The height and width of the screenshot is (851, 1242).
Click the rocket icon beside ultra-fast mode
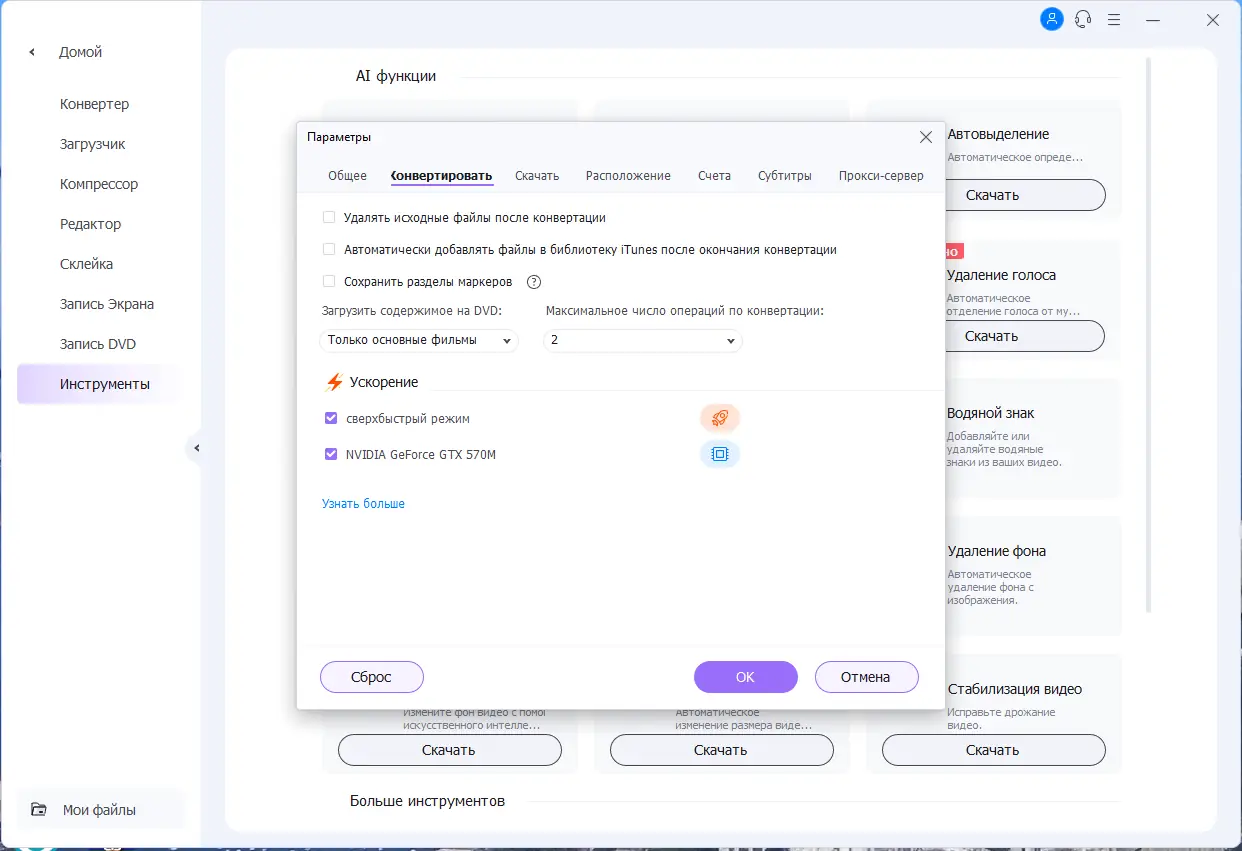[720, 417]
